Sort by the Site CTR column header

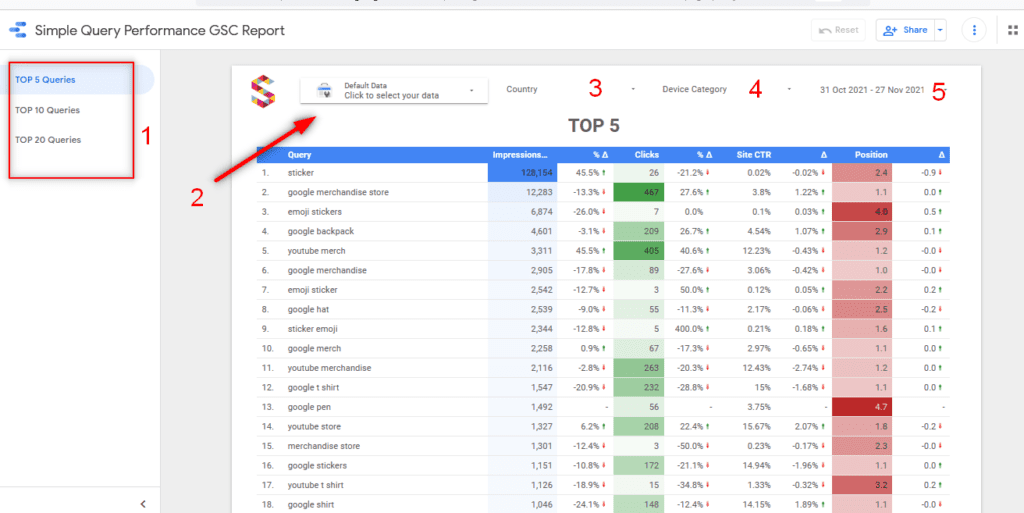(753, 155)
